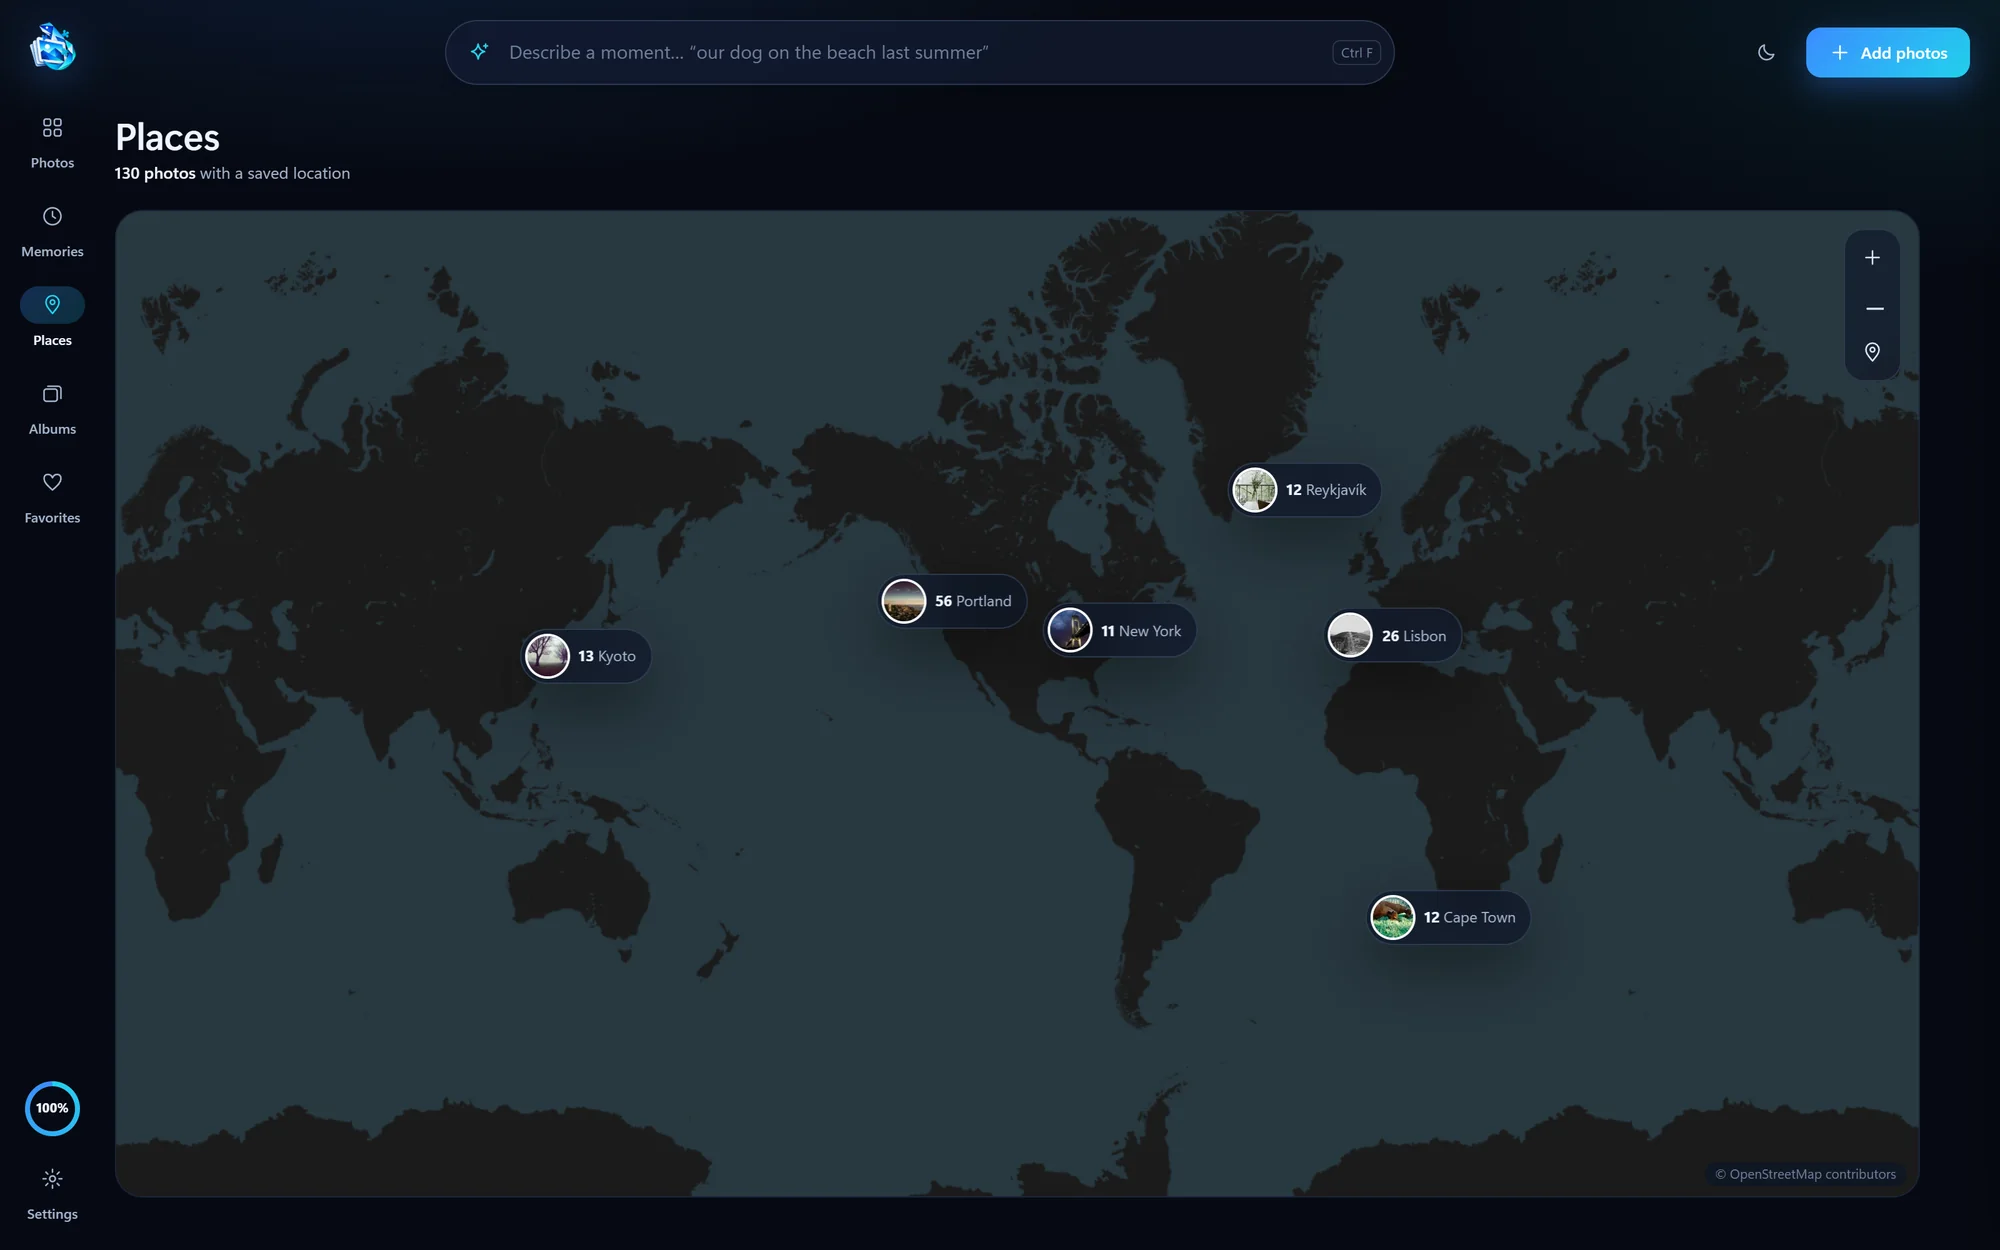Focus the Describe a moment search field
This screenshot has height=1250, width=2000.
tap(919, 53)
